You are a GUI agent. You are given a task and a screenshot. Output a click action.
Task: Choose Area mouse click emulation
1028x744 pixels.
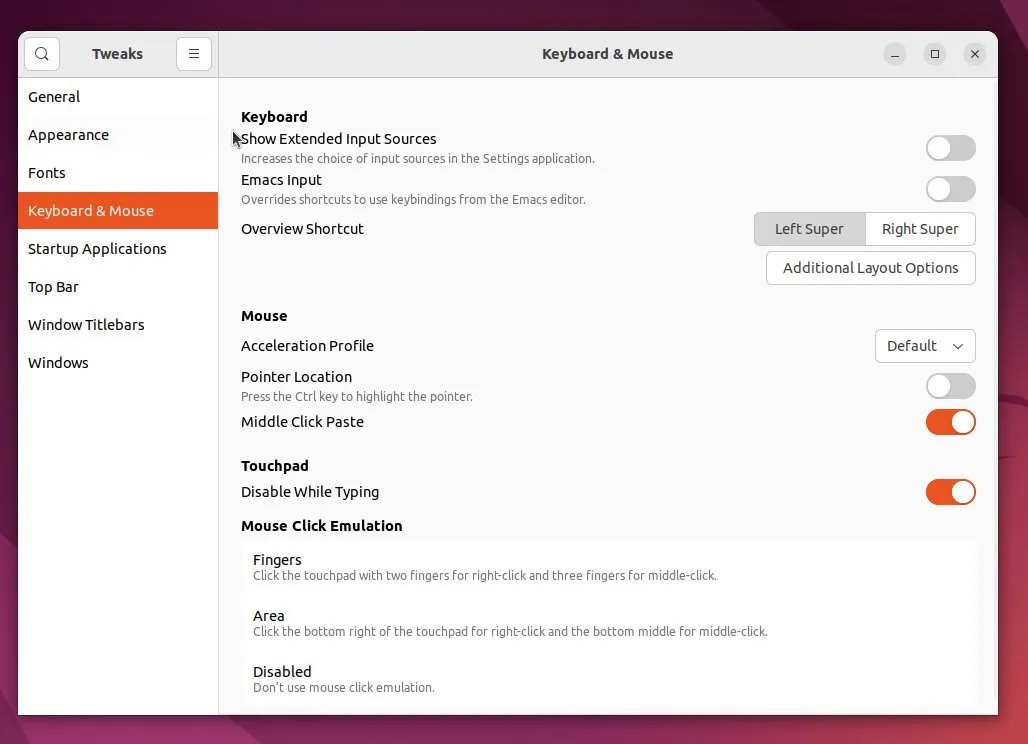point(608,622)
